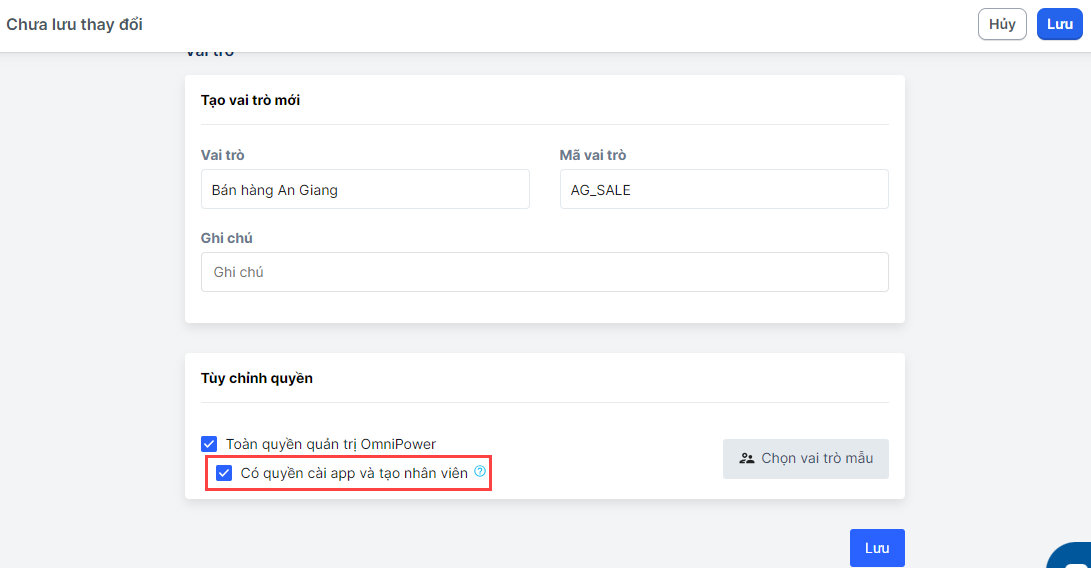Click the help icon beside app install permission
This screenshot has width=1091, height=568.
(480, 471)
